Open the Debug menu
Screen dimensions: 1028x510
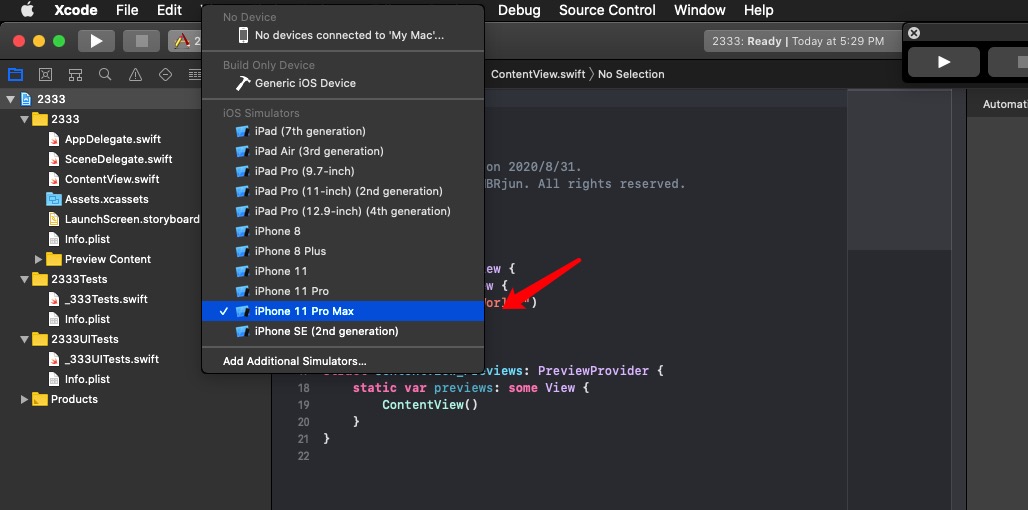coord(519,10)
